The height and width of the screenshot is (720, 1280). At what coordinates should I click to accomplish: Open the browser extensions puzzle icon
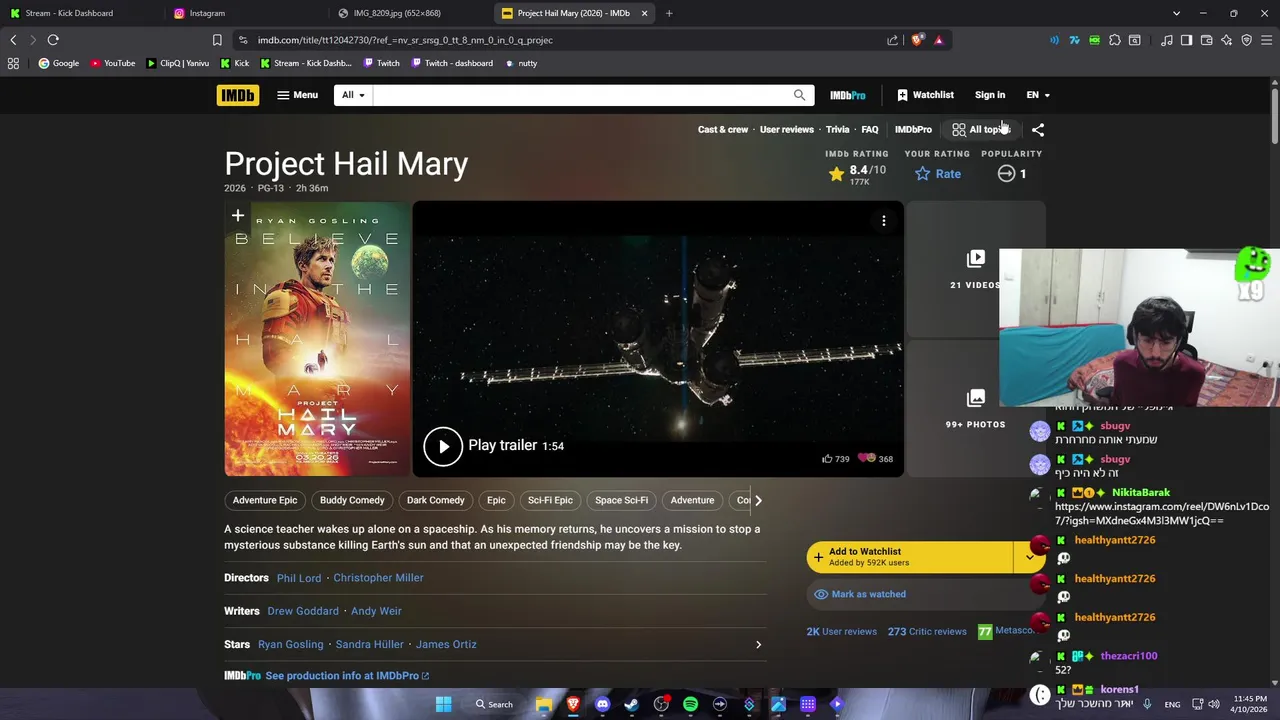1115,40
